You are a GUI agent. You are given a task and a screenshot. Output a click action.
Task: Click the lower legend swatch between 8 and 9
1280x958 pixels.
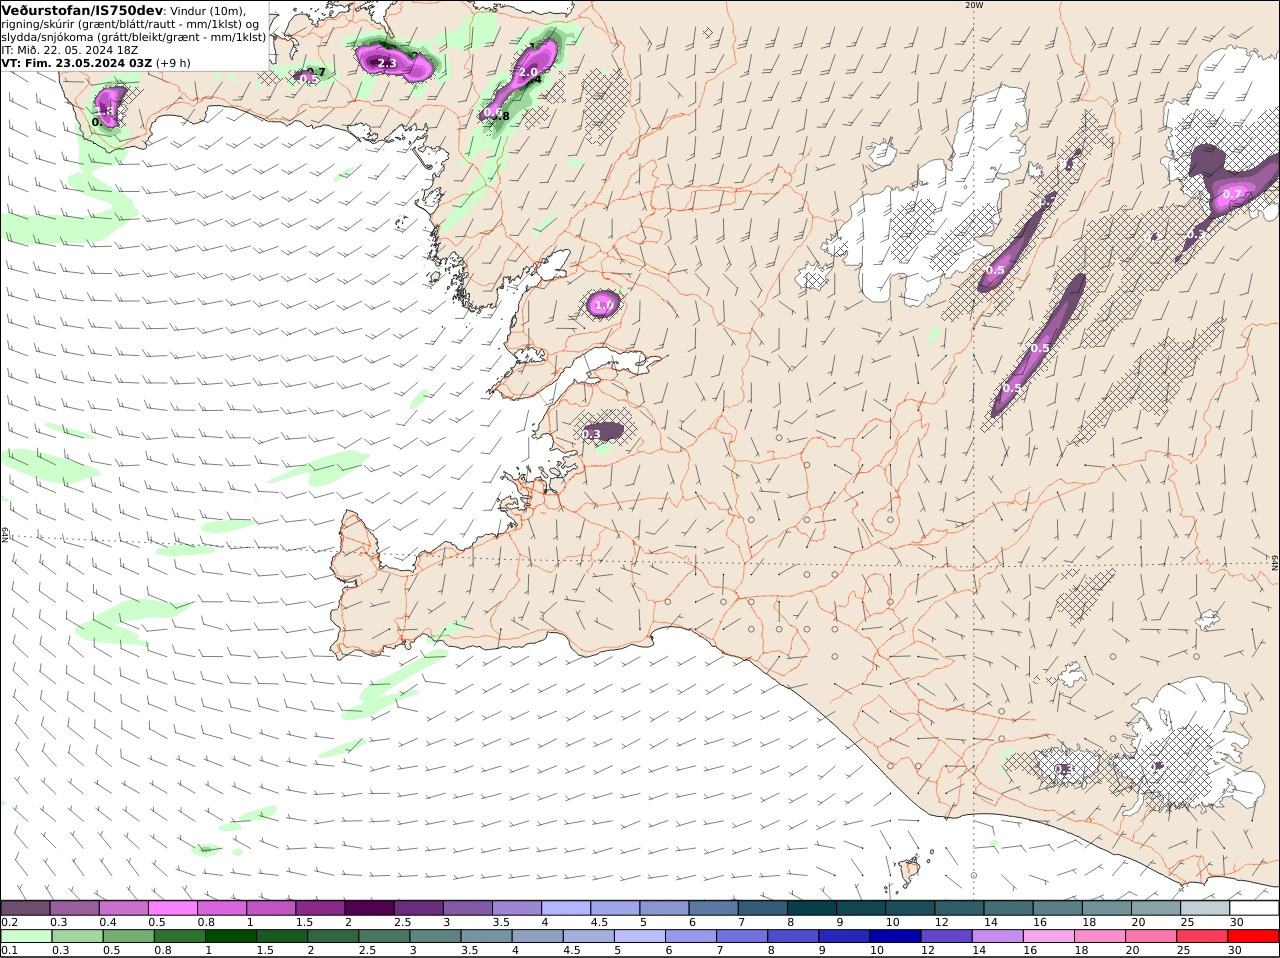pyautogui.click(x=793, y=937)
